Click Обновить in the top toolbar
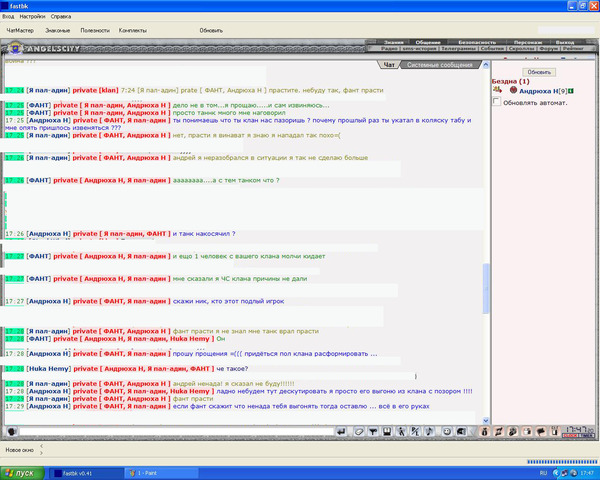 pyautogui.click(x=211, y=30)
